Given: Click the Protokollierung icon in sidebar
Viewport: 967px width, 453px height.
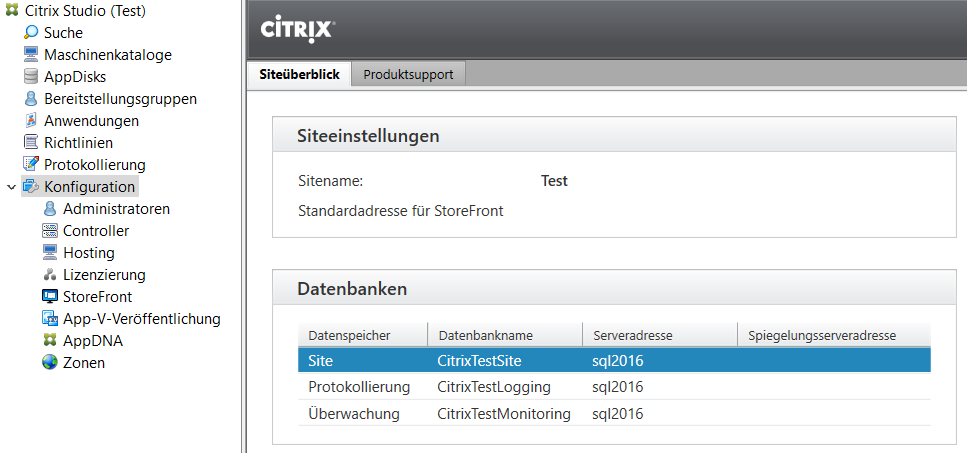Looking at the screenshot, I should 31,165.
